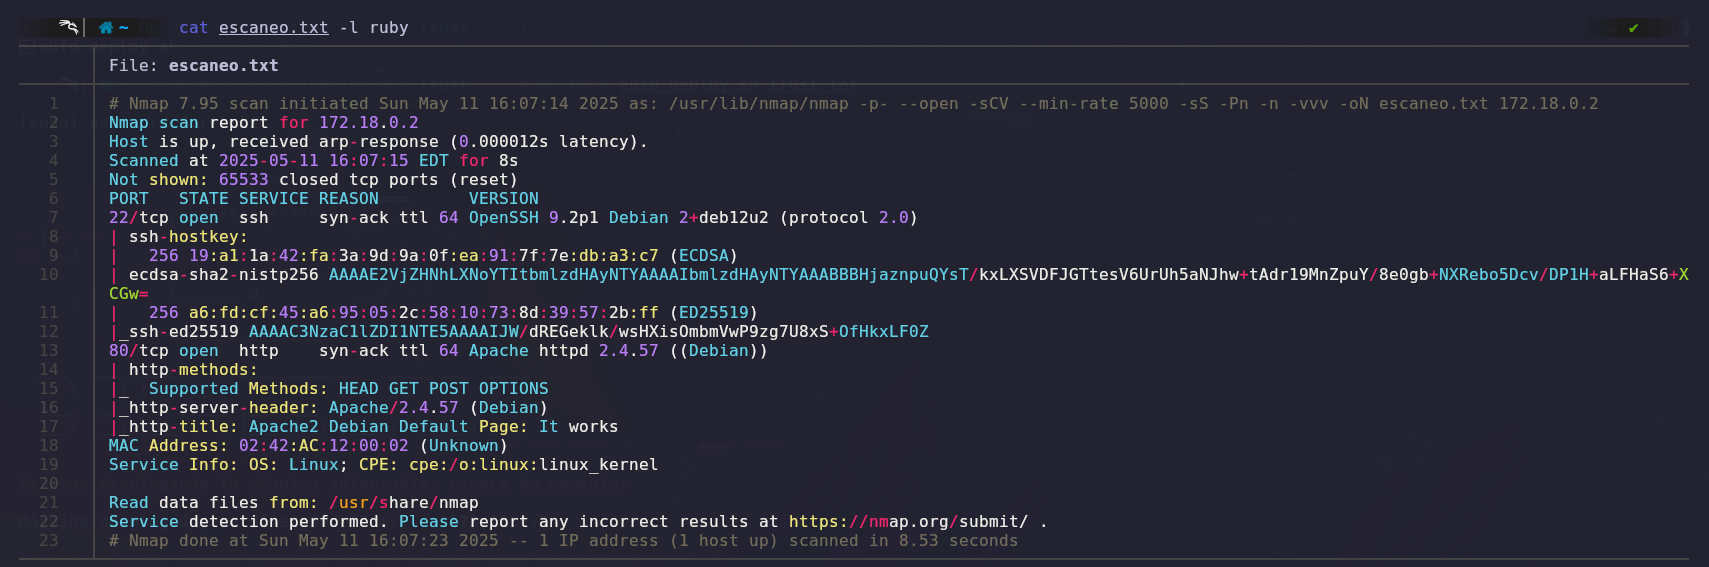Click the 'REASON' column header

pos(349,199)
